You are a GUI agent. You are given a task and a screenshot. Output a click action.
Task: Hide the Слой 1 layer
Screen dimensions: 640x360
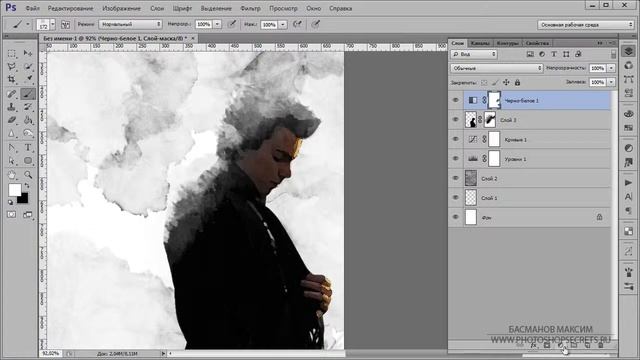click(456, 198)
